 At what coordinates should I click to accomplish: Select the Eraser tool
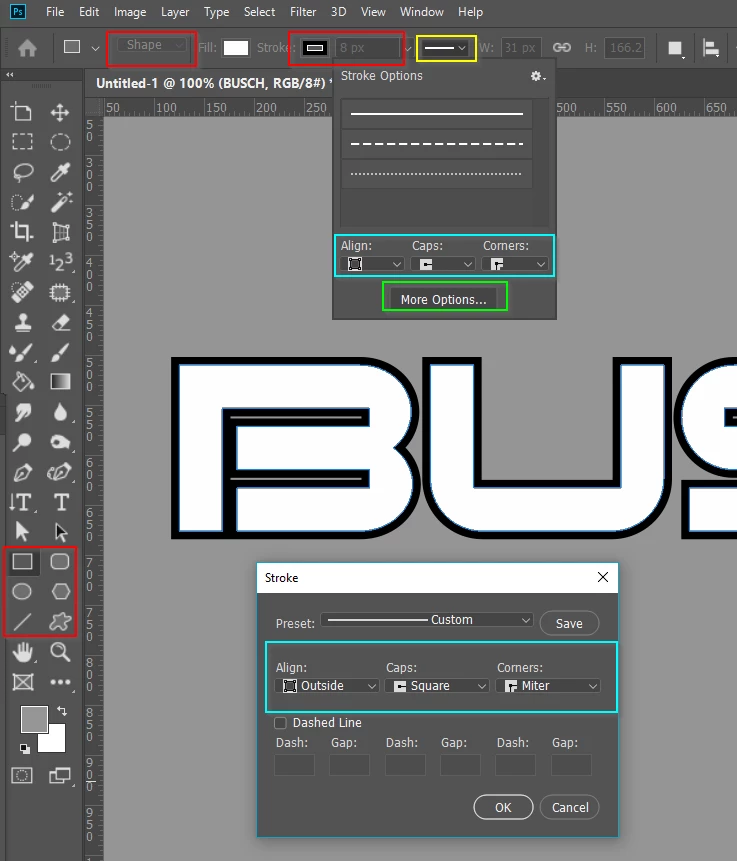(60, 322)
